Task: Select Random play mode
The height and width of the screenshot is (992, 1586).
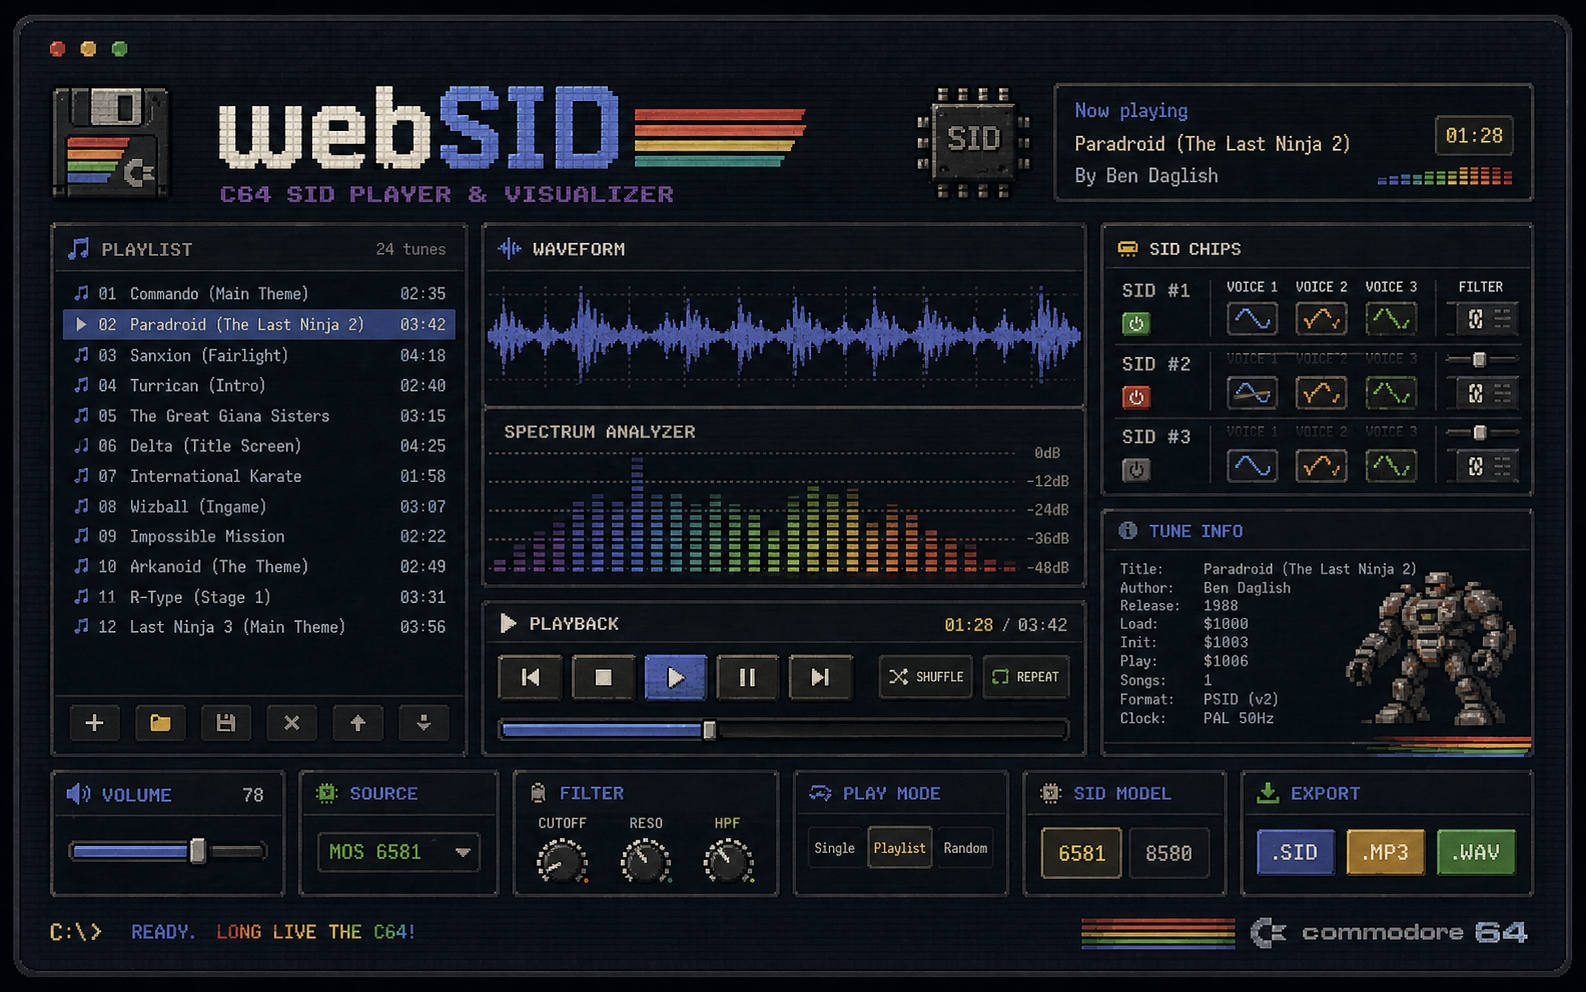Action: (965, 848)
